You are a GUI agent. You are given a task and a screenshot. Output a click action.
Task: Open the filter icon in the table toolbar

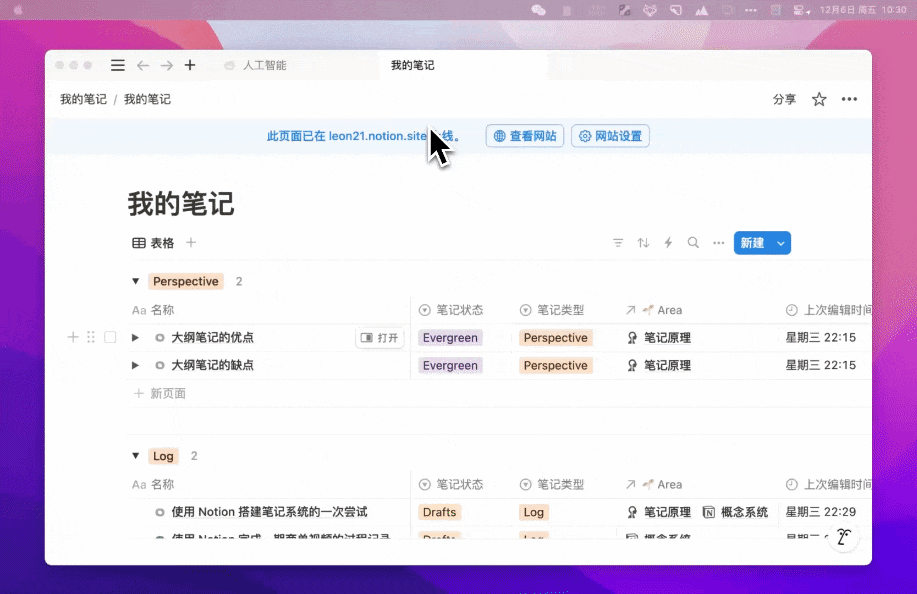point(618,242)
